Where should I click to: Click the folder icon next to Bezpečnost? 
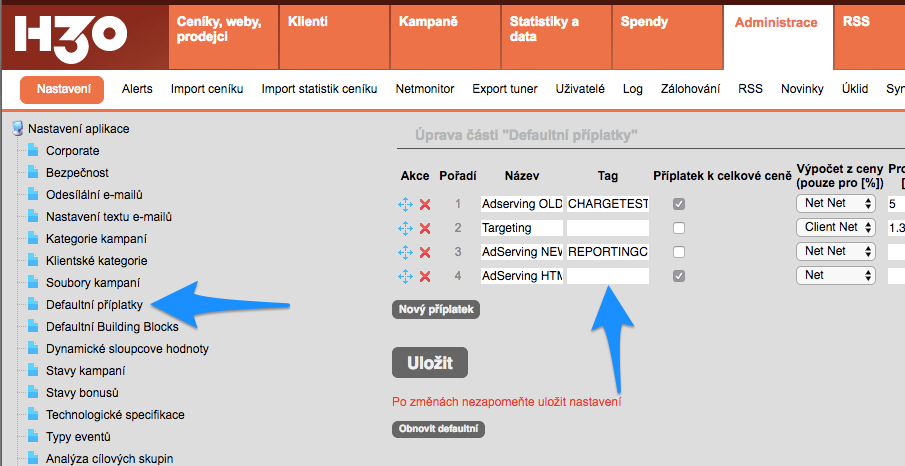pos(34,173)
